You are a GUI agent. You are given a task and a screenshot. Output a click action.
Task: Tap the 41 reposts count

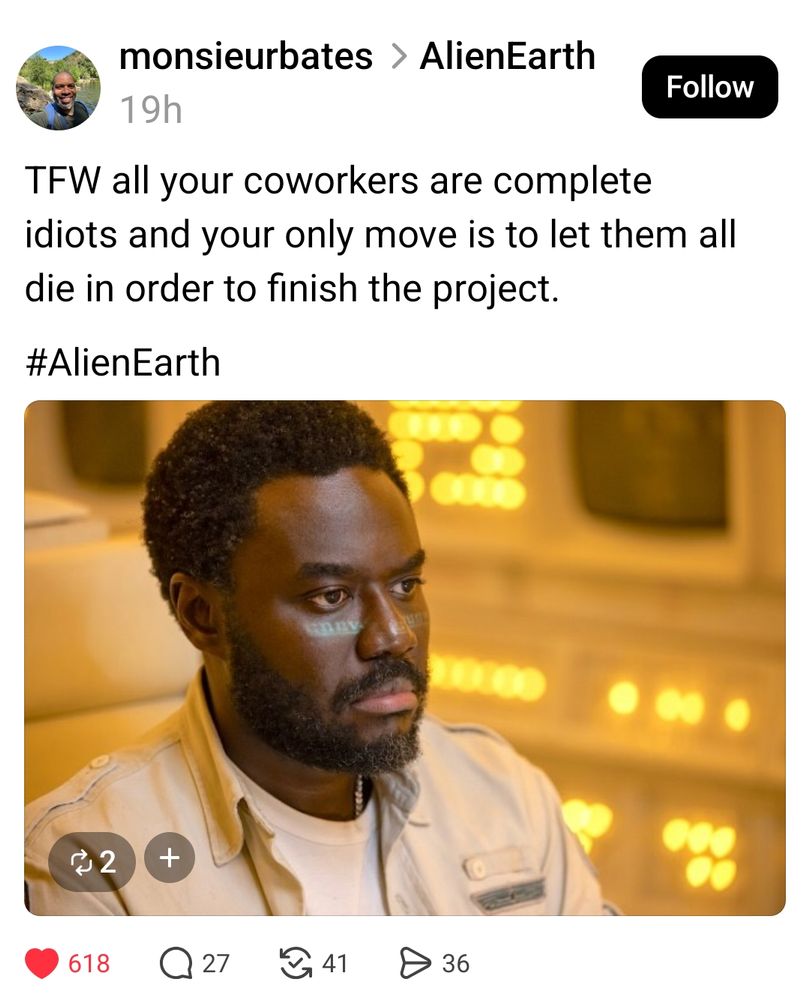coord(334,963)
